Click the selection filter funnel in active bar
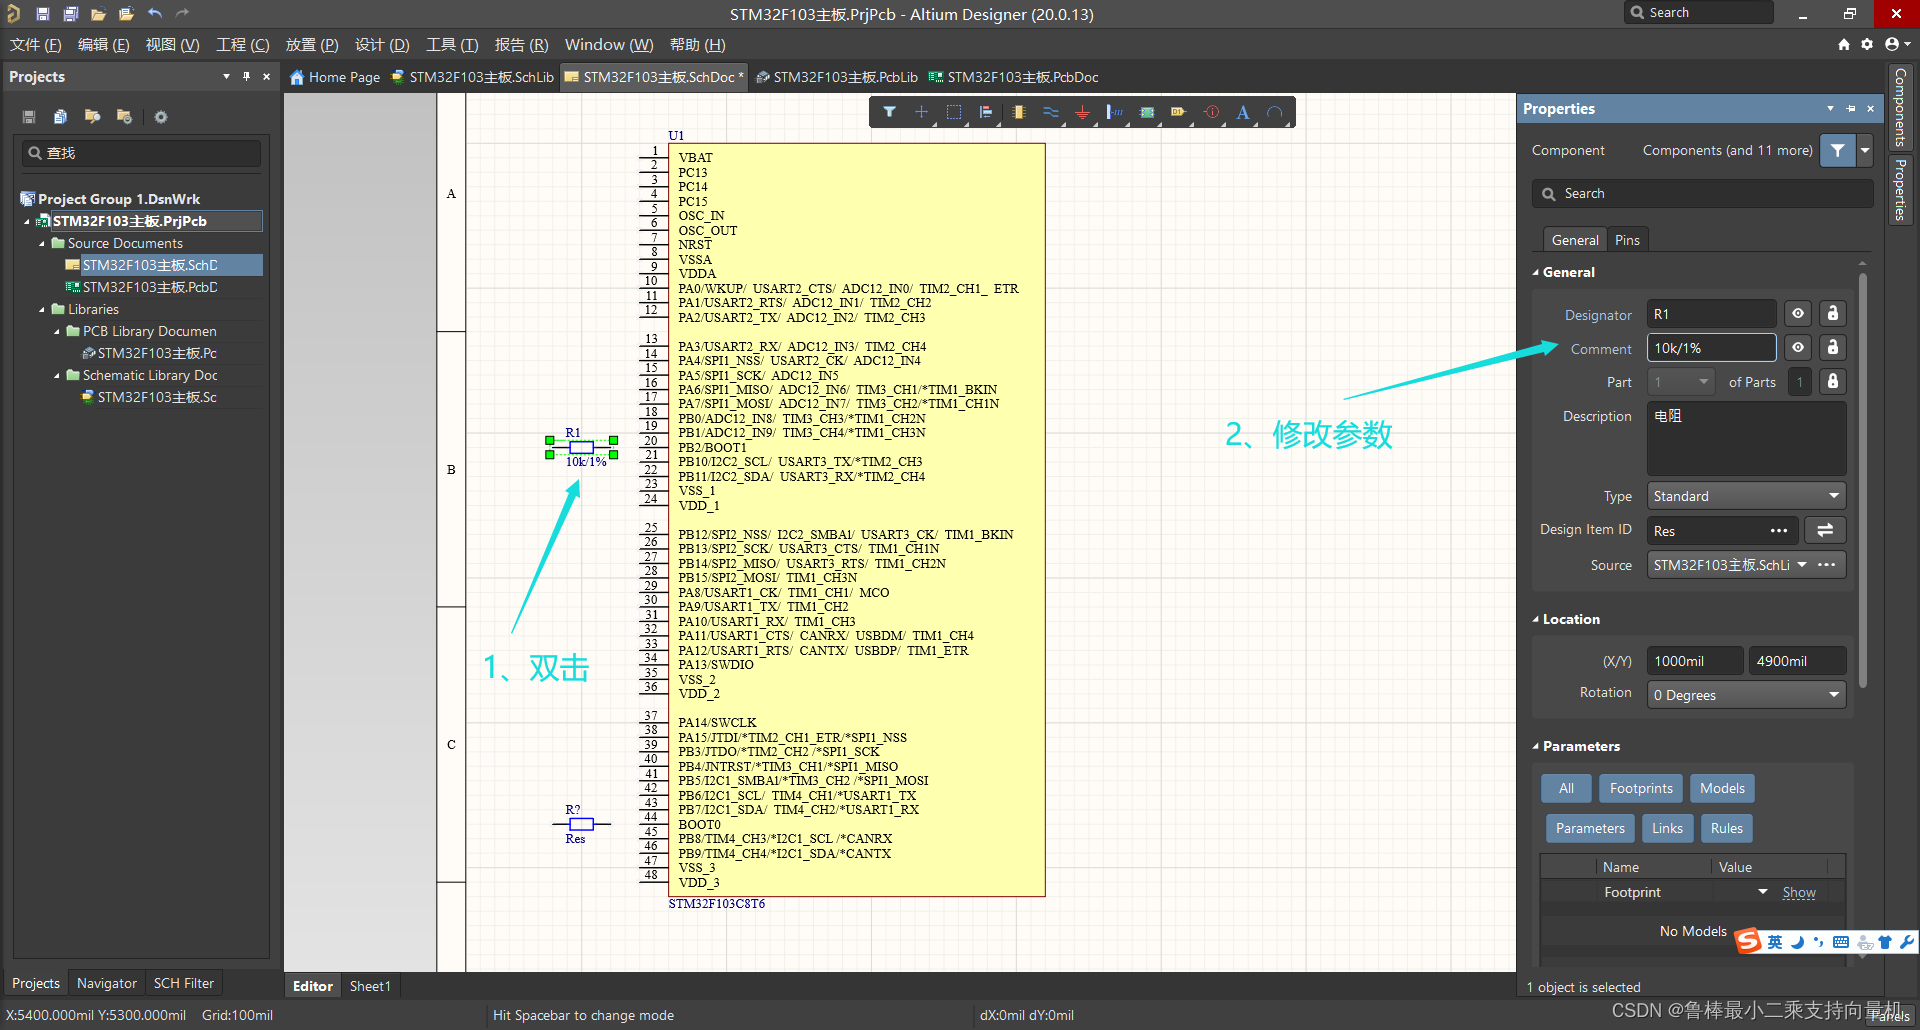This screenshot has height=1030, width=1920. [889, 112]
